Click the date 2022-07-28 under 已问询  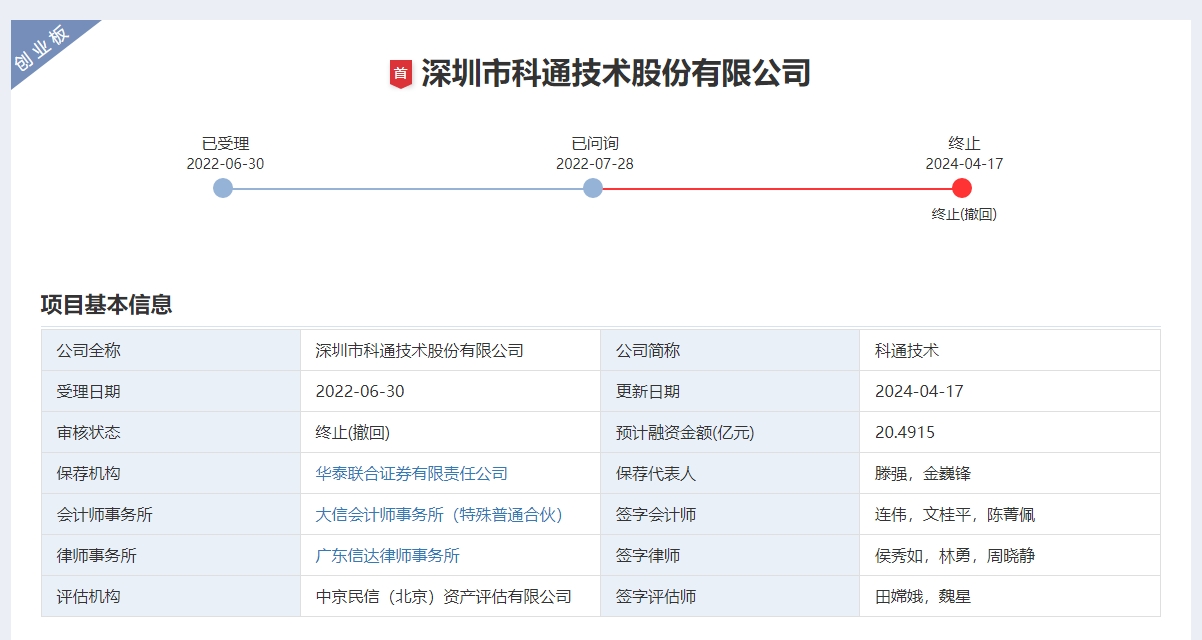(x=595, y=164)
